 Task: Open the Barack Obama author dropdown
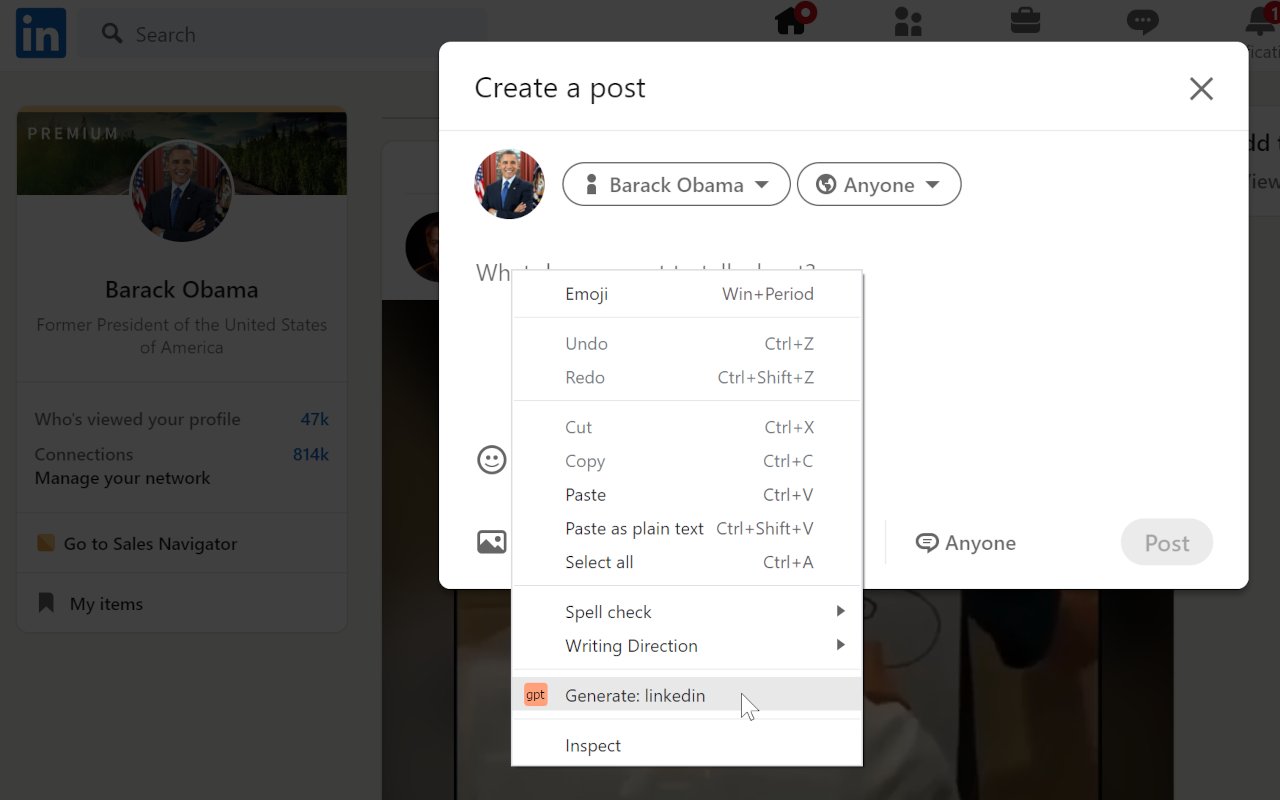[676, 185]
